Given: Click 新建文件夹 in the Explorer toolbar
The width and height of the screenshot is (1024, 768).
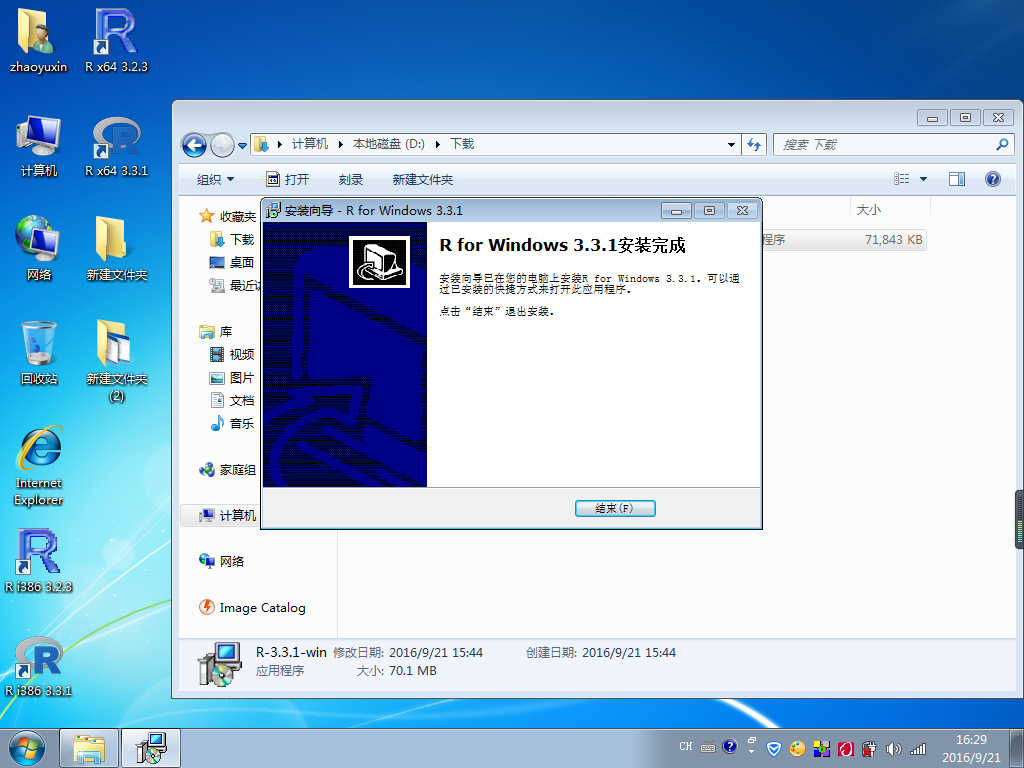Looking at the screenshot, I should click(x=423, y=180).
